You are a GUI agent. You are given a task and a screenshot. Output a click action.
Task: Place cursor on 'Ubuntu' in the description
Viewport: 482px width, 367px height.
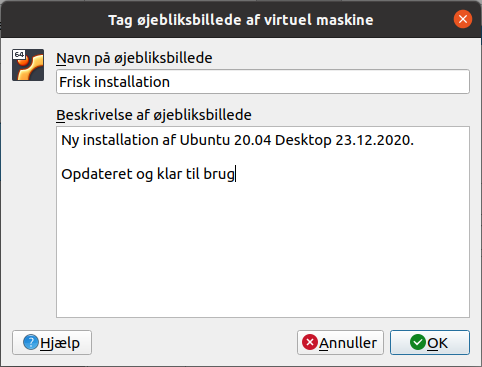tap(205, 140)
